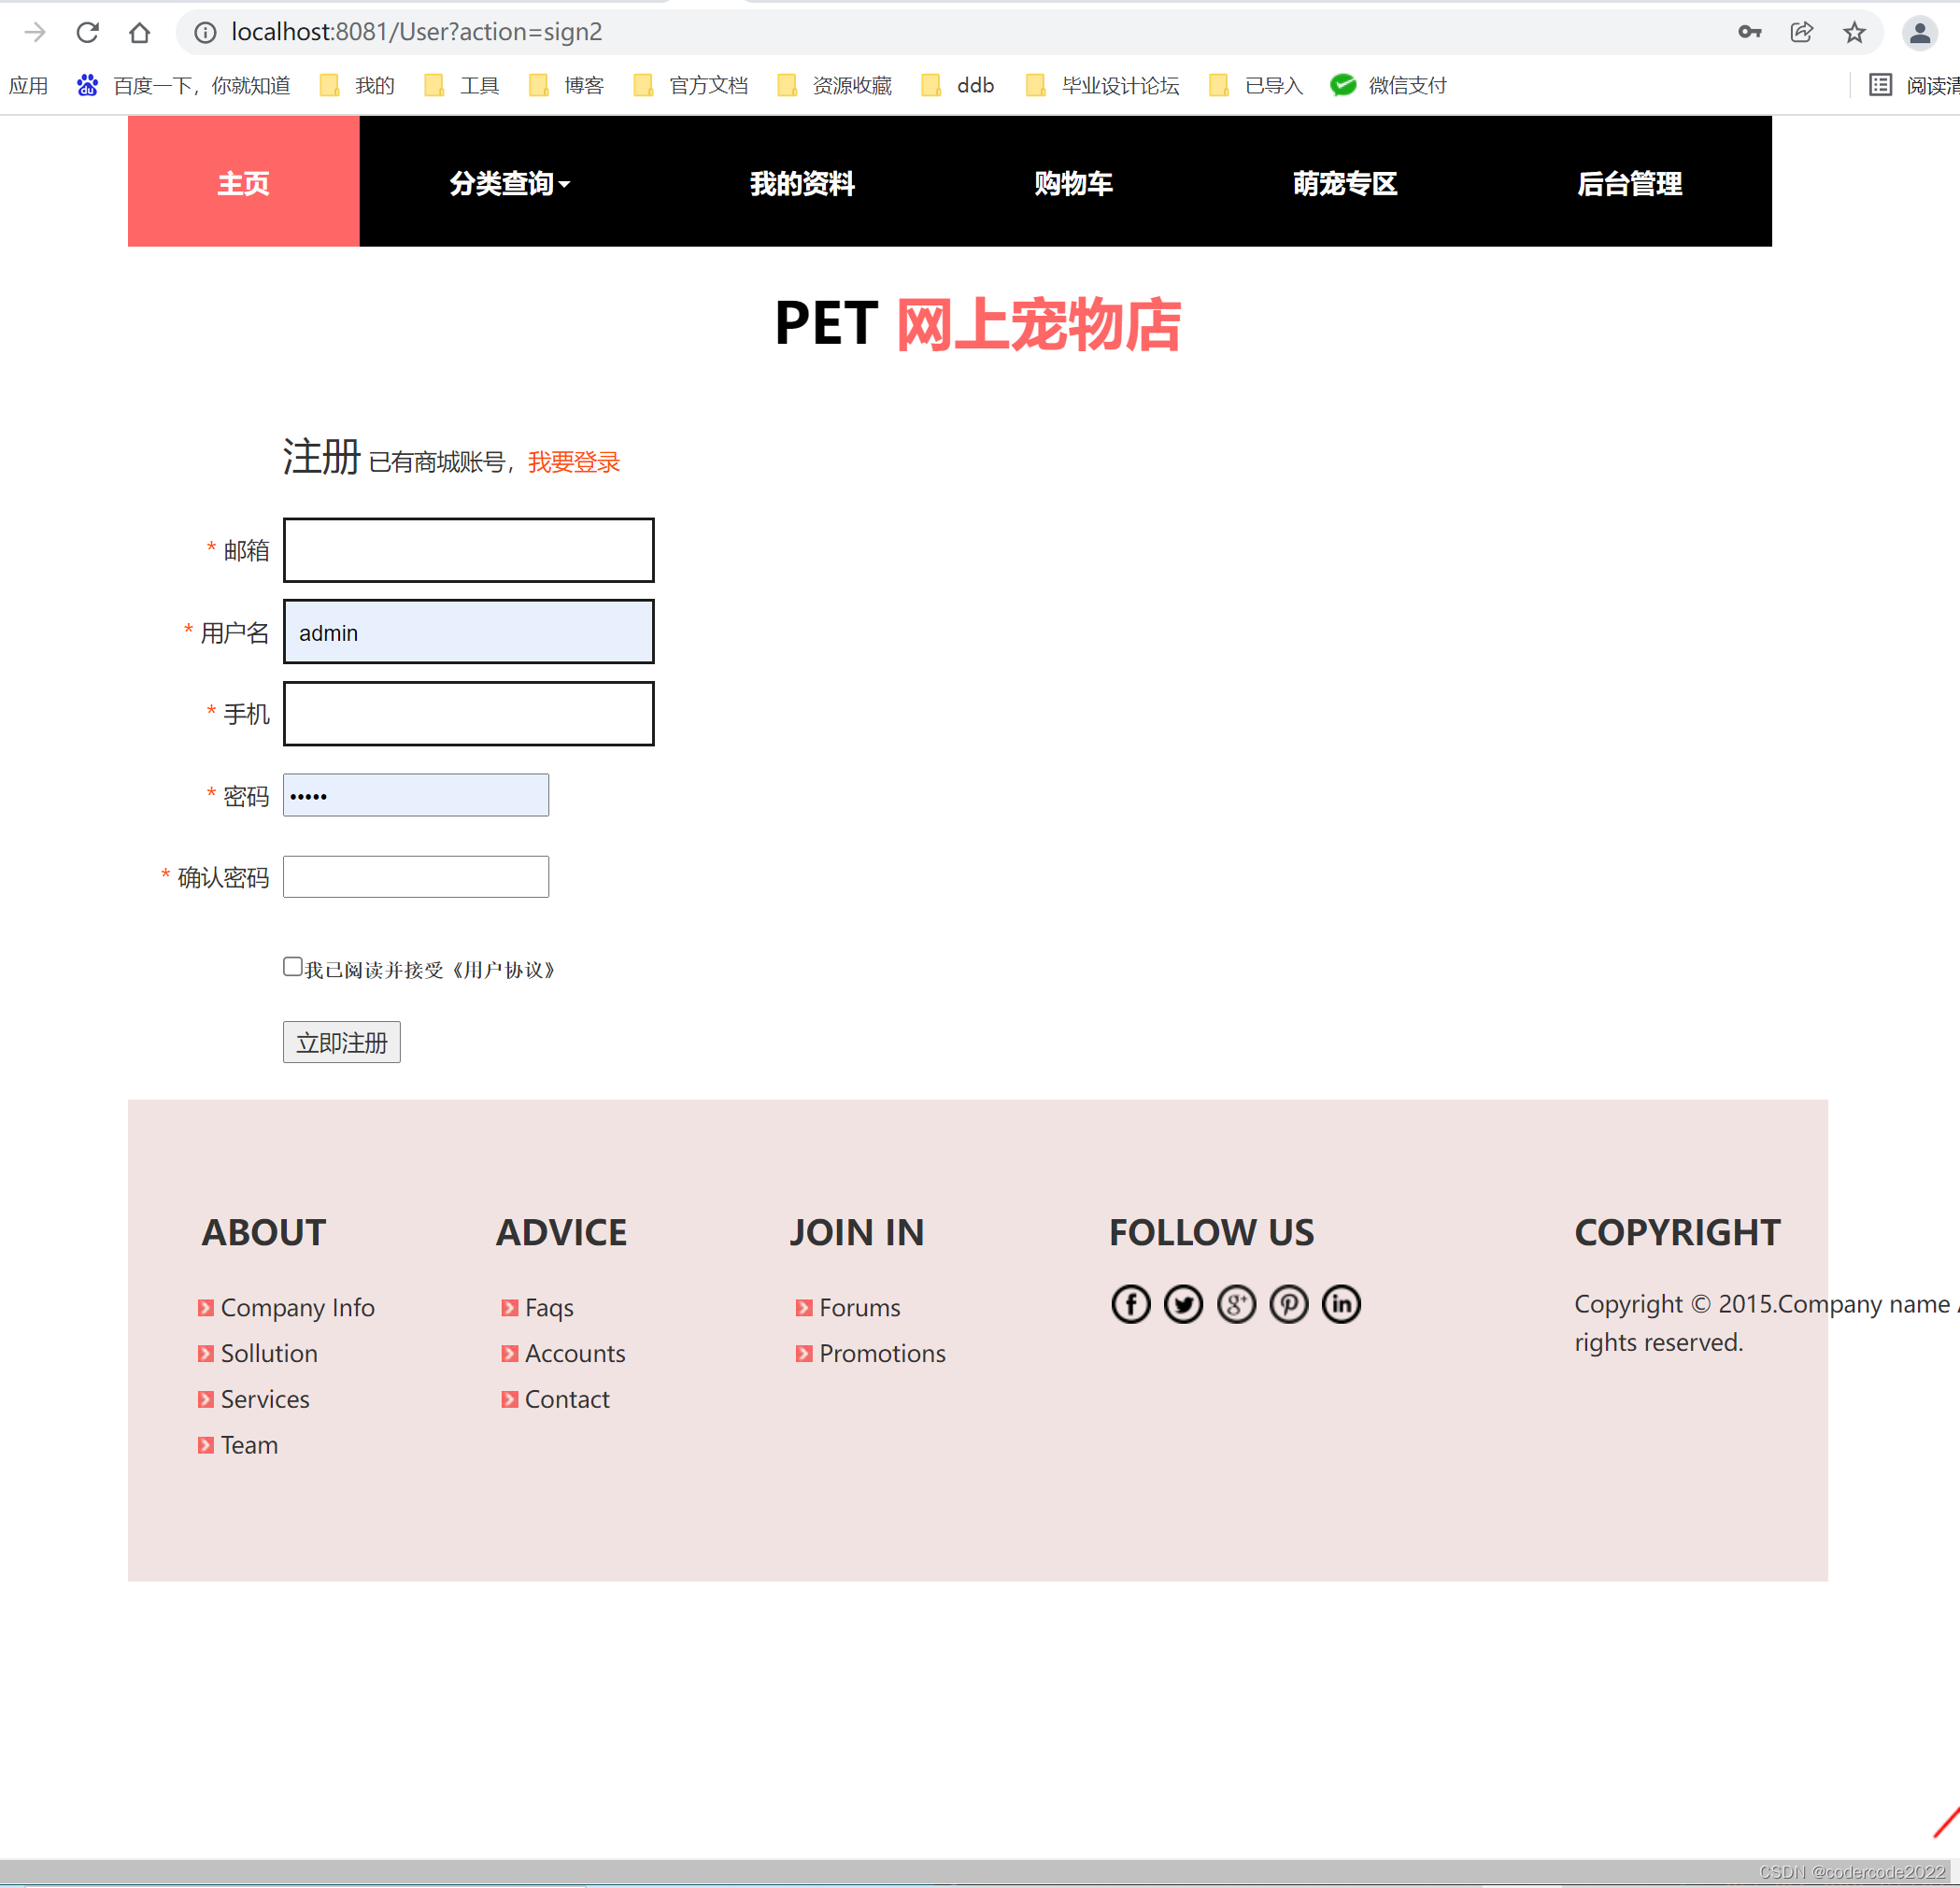Focus the 邮箱 email input field
This screenshot has height=1888, width=1960.
pyautogui.click(x=469, y=550)
